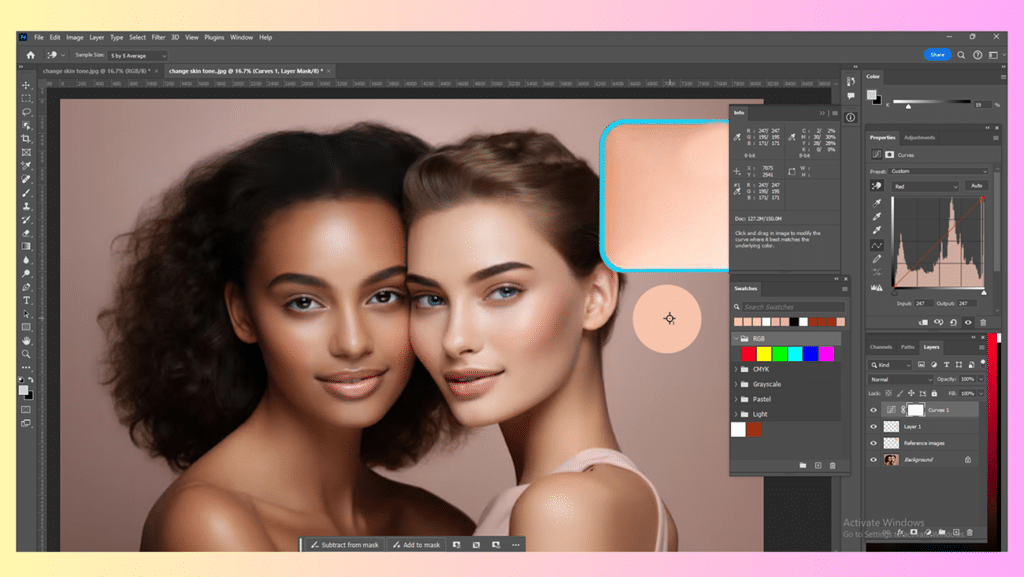
Task: Switch to the Channels tab
Action: point(881,347)
